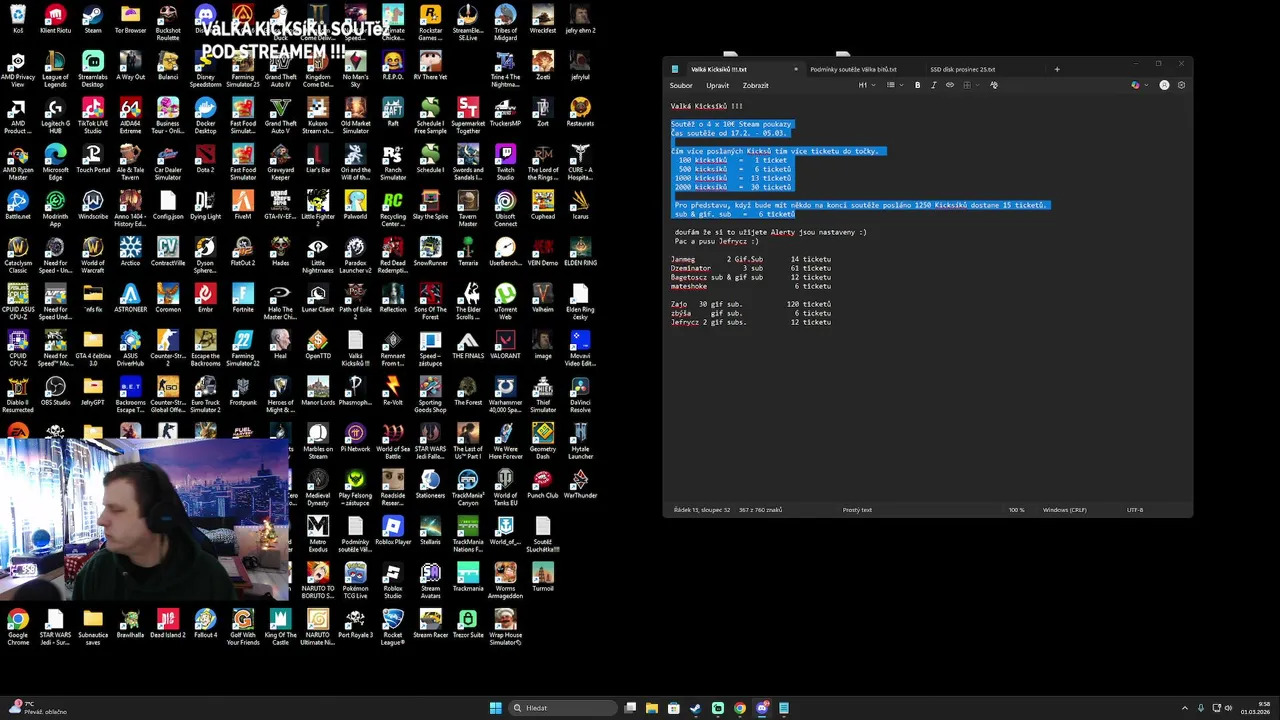Click the Prostý text status entry
The image size is (1280, 720).
857,510
